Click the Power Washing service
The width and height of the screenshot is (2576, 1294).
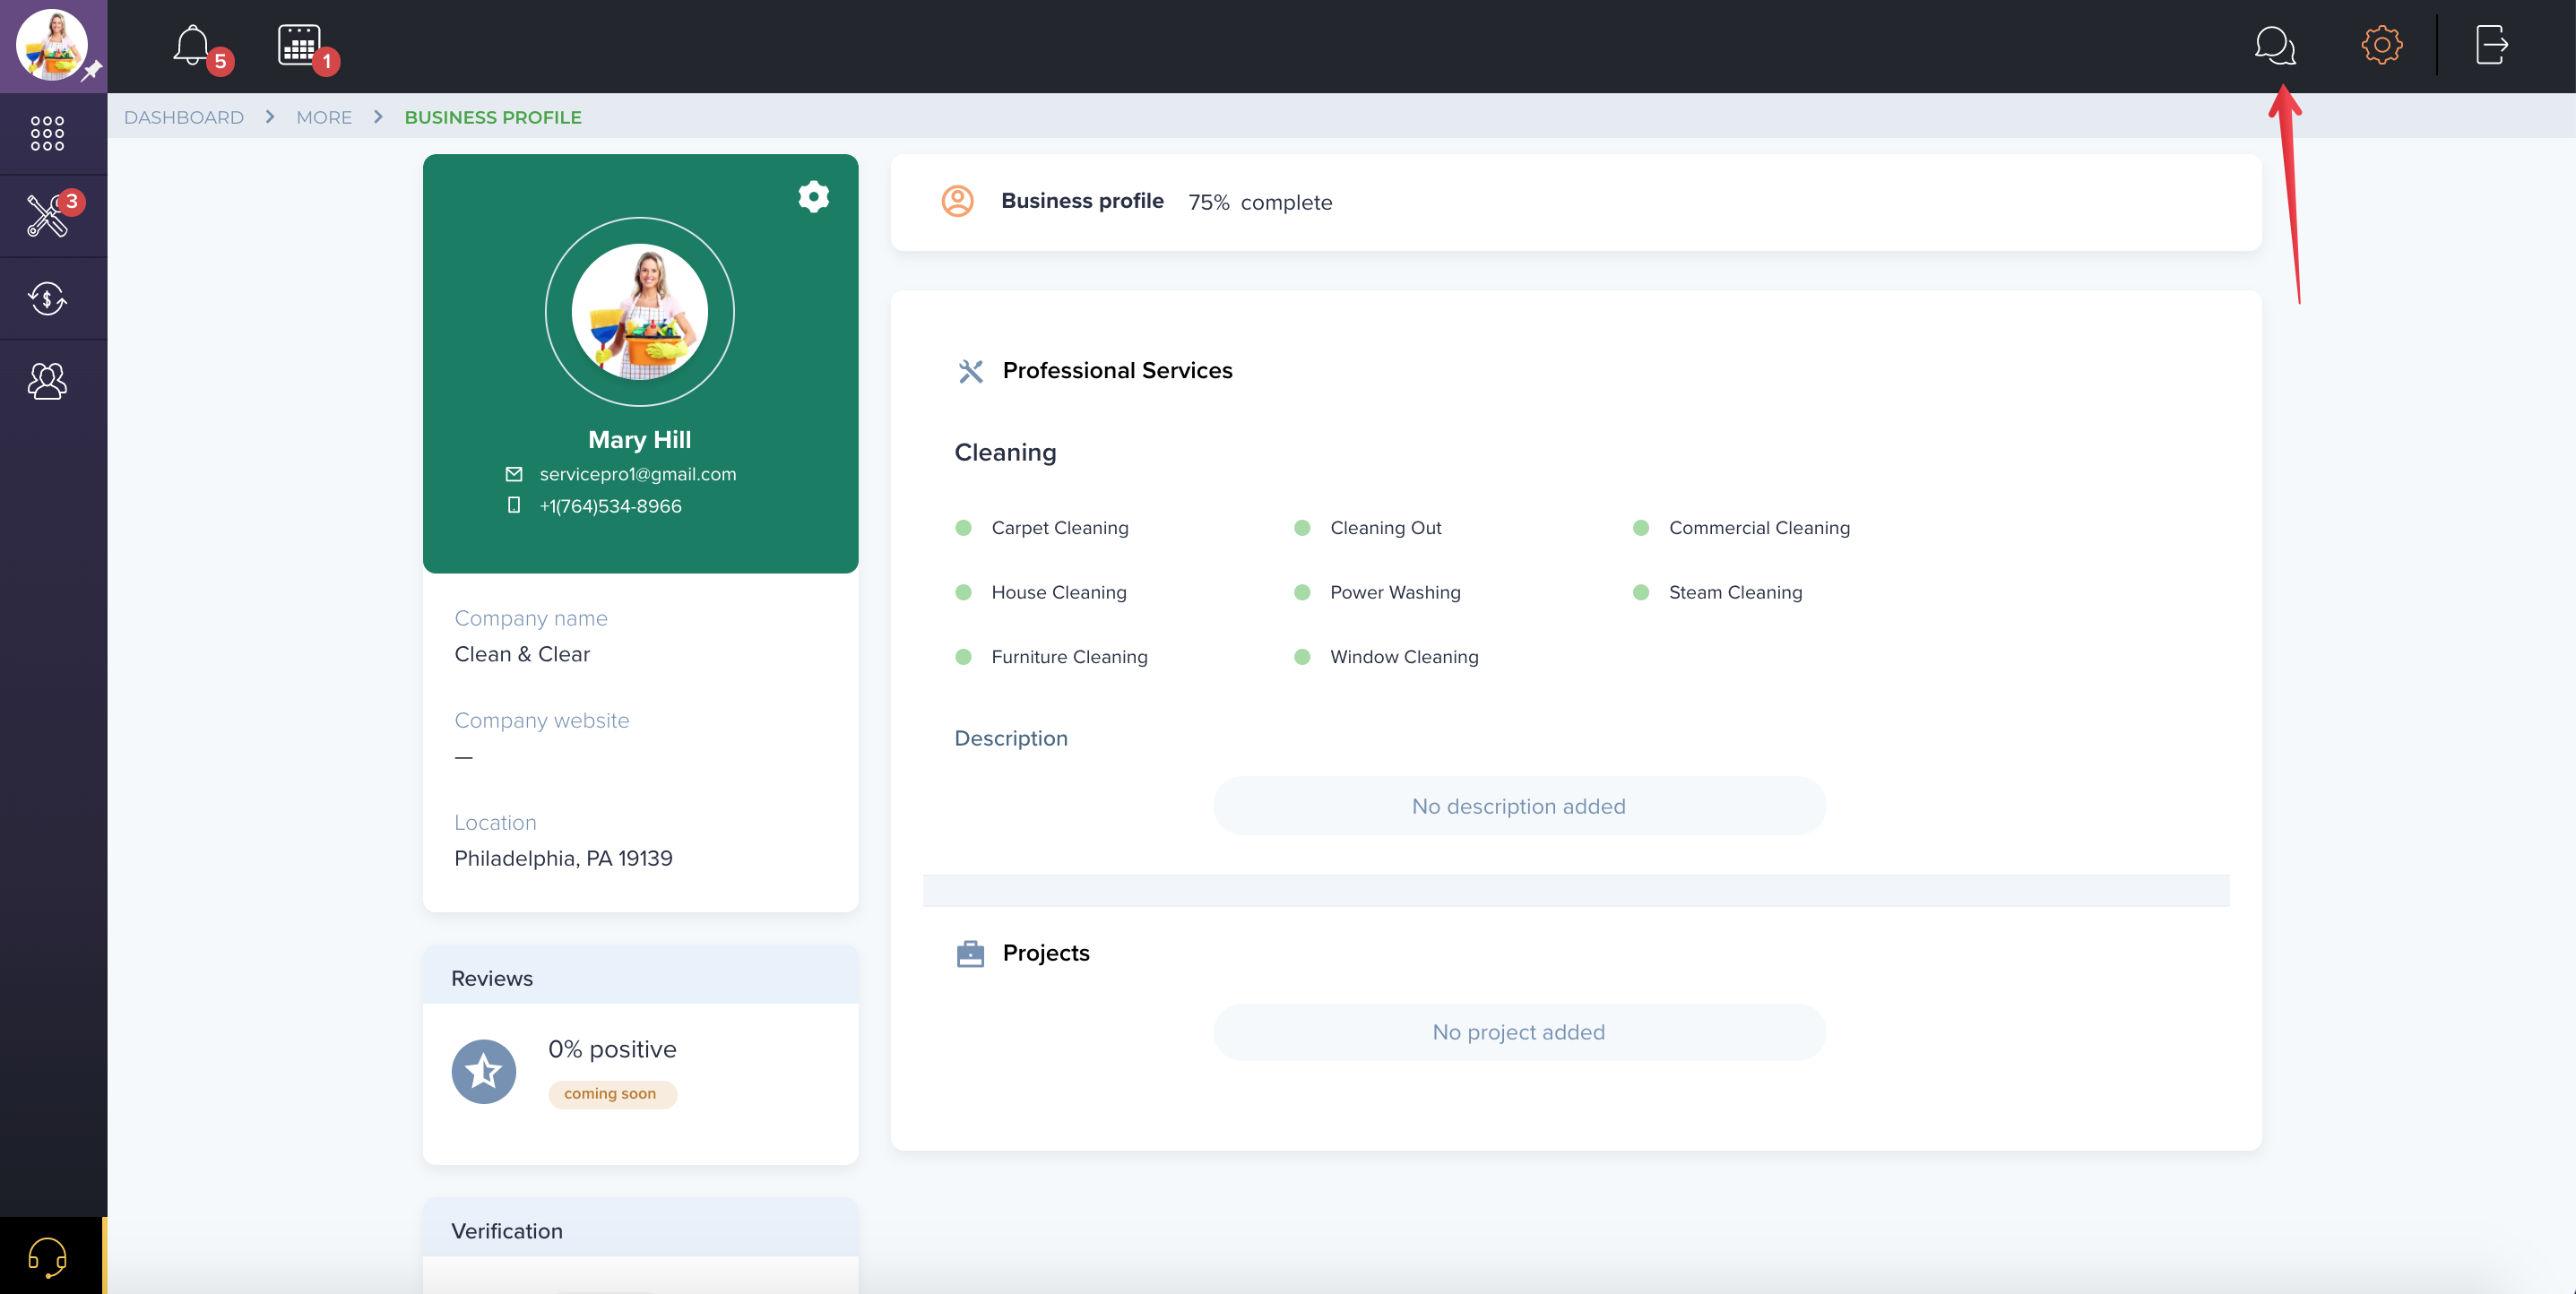click(x=1395, y=592)
